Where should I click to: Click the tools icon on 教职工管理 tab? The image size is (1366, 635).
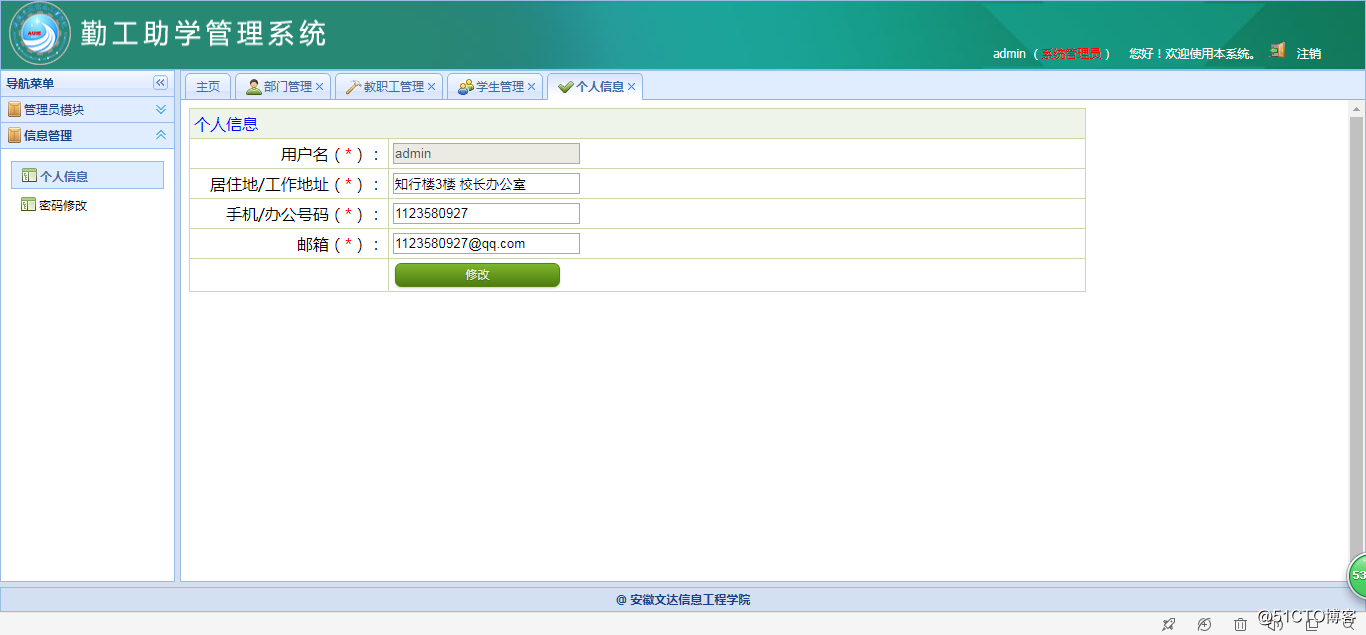click(x=353, y=87)
